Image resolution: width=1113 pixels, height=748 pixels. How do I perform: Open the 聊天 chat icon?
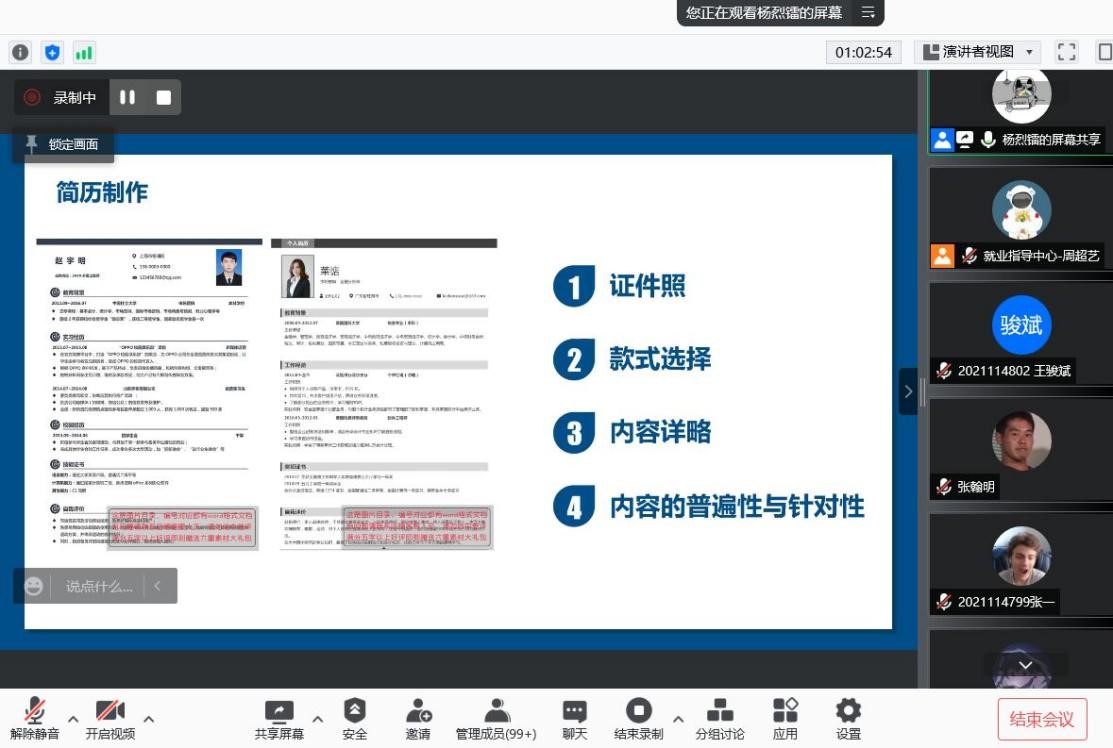tap(574, 712)
